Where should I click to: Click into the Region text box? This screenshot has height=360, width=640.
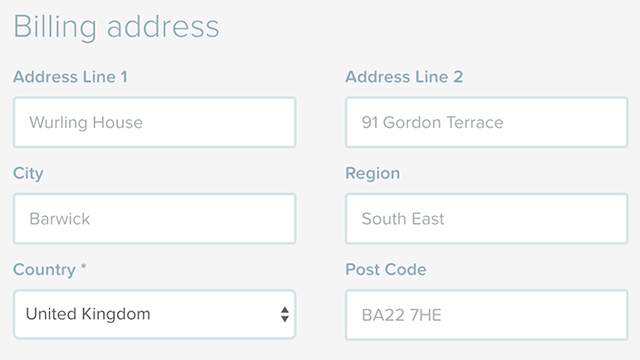pos(487,218)
